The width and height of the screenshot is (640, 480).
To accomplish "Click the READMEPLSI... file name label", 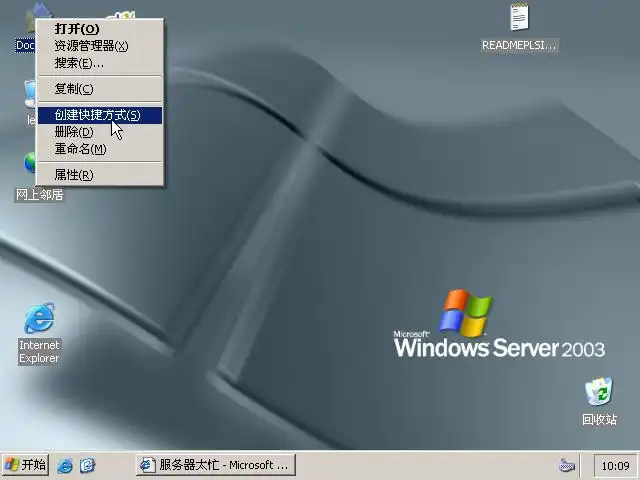I will 519,45.
